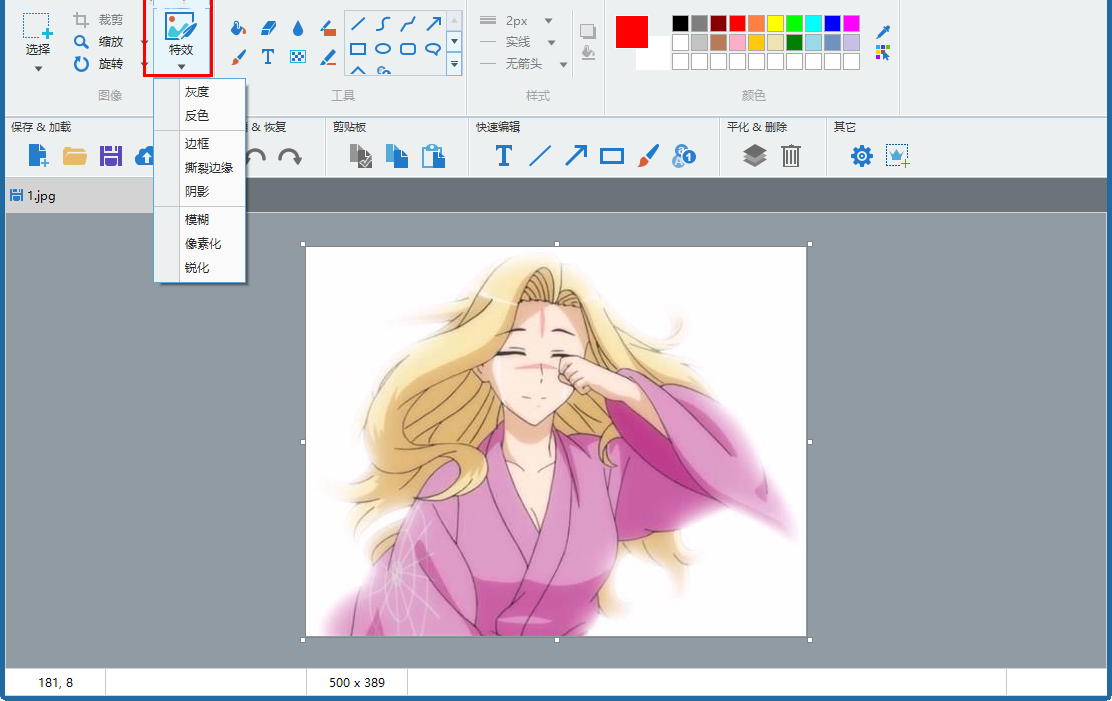
Task: Move shape gallery down one row
Action: click(x=455, y=42)
